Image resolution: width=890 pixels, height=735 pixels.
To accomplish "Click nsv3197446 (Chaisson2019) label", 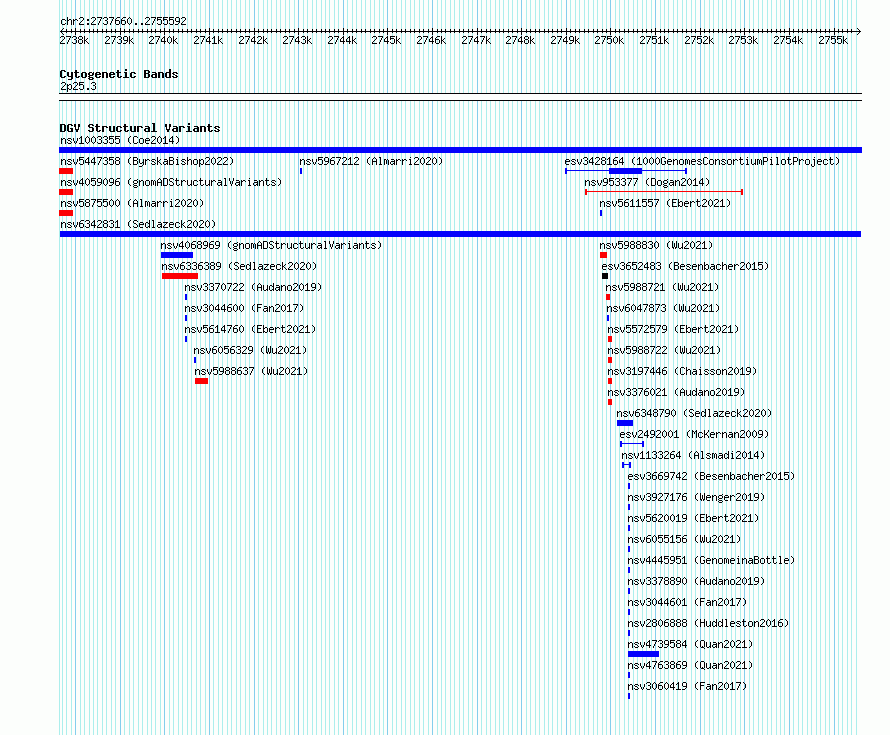I will (x=682, y=371).
